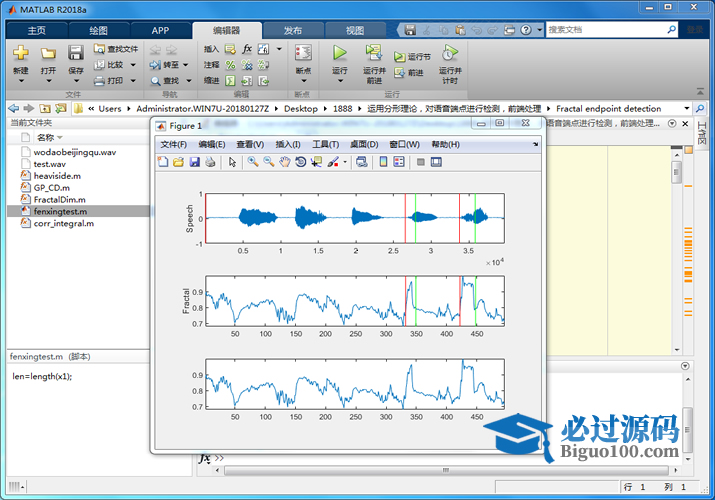The width and height of the screenshot is (715, 500).
Task: Click the editor vertical scrollbar thumb
Action: coord(676,172)
